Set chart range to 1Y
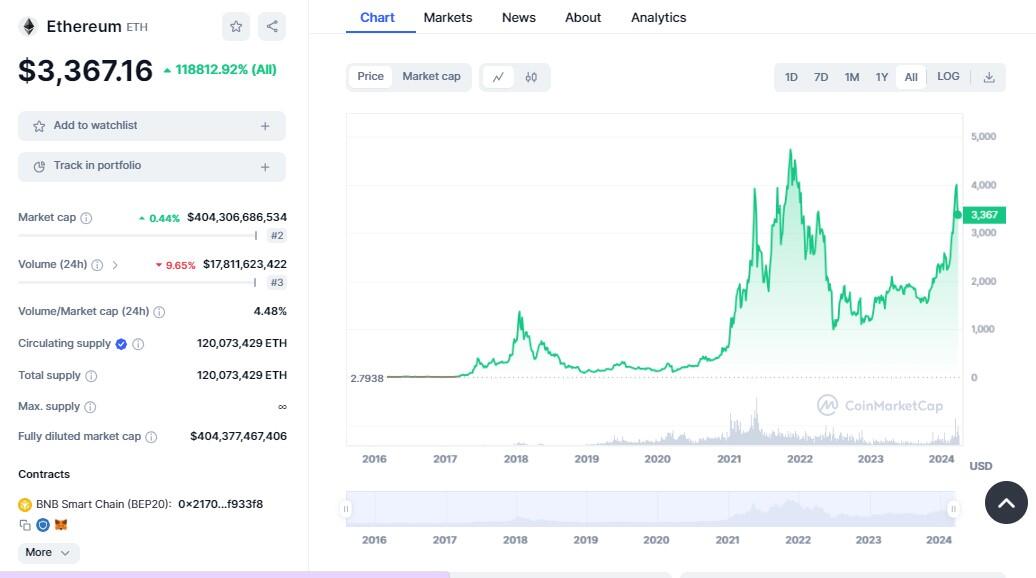 (x=881, y=77)
